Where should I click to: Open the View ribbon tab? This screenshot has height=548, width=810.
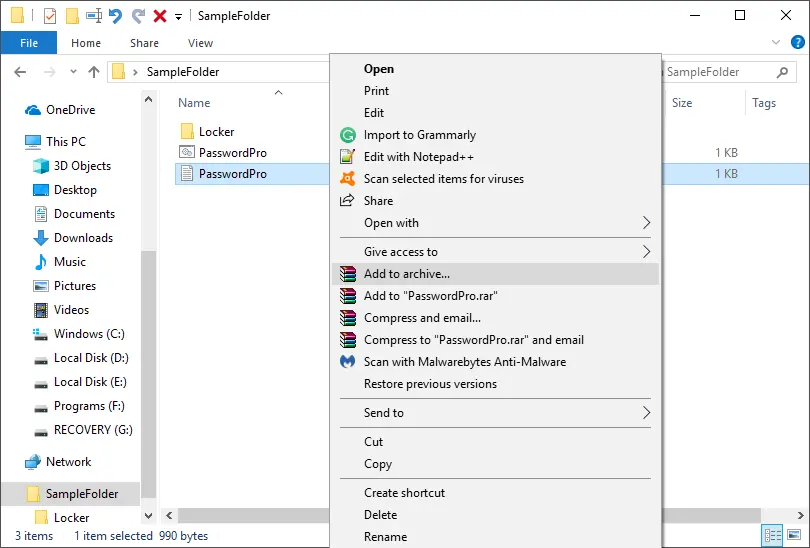click(200, 43)
